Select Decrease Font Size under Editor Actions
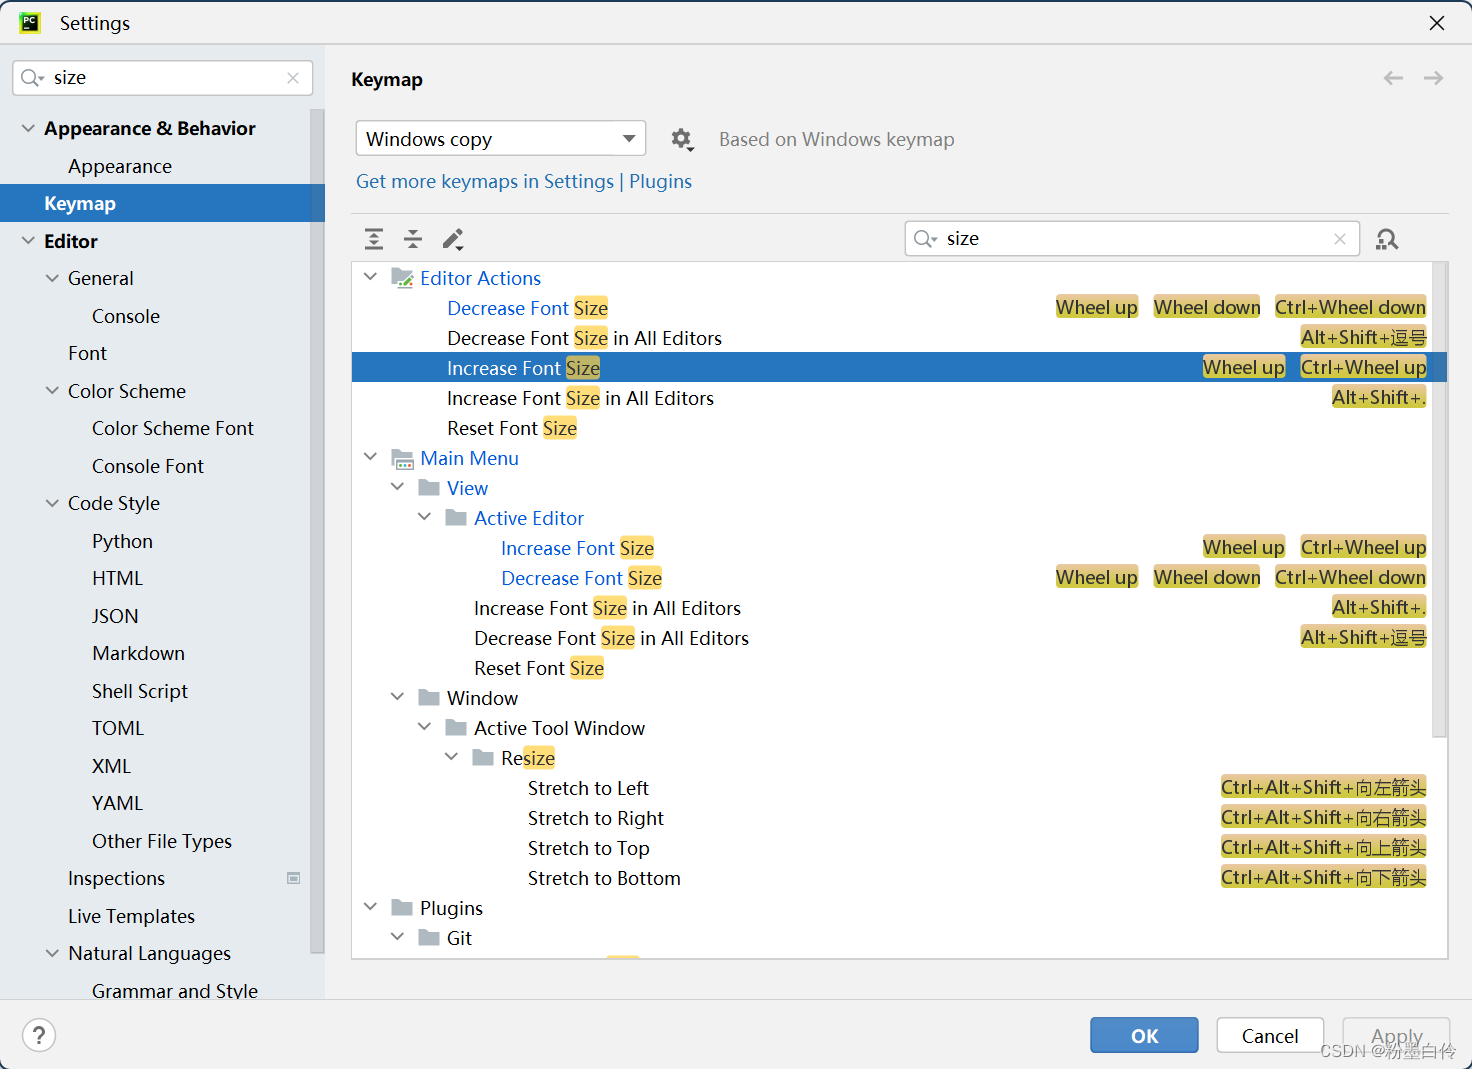The height and width of the screenshot is (1069, 1472). (527, 308)
